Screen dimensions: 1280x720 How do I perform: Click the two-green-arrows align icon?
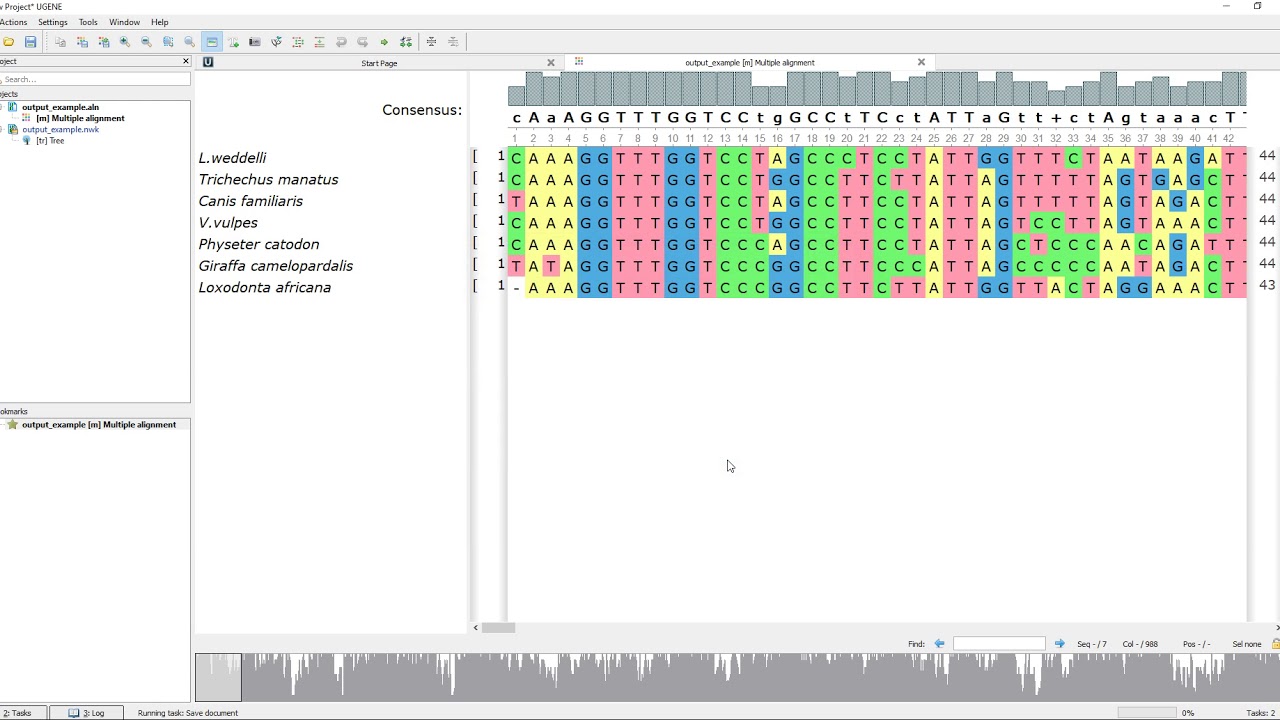click(406, 42)
